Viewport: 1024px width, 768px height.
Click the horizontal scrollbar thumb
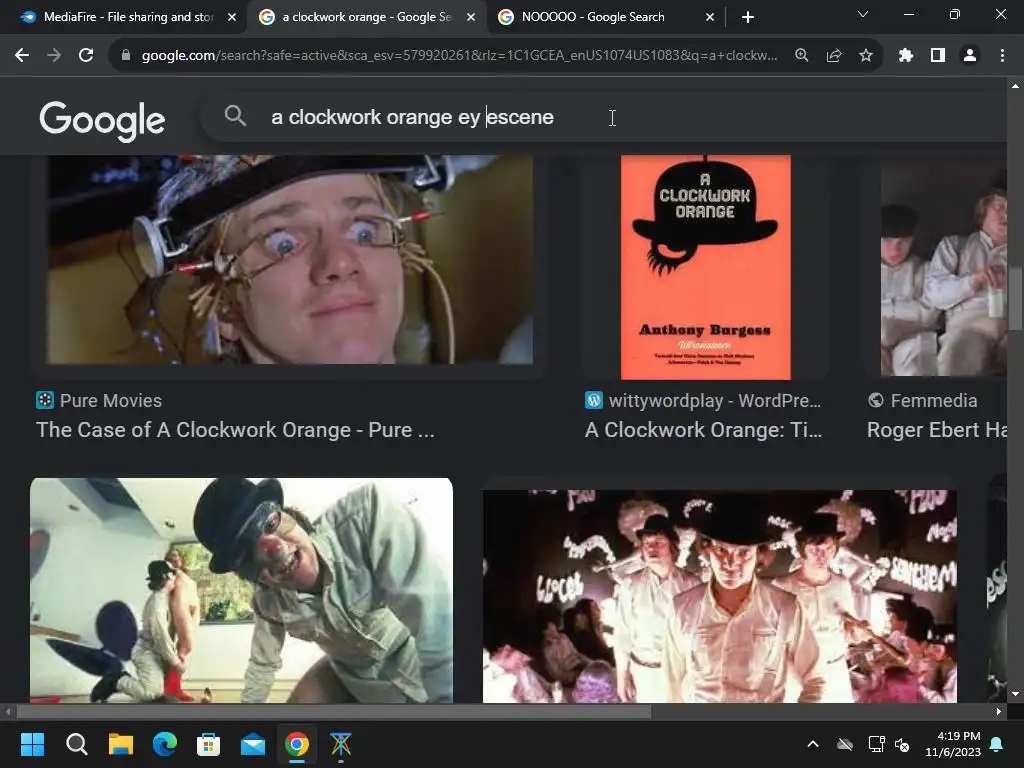(x=333, y=711)
